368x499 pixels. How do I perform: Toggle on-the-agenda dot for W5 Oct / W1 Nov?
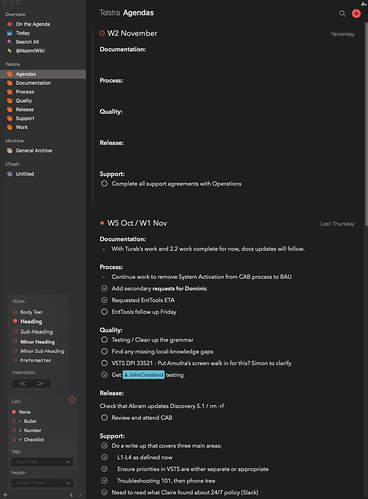(102, 223)
